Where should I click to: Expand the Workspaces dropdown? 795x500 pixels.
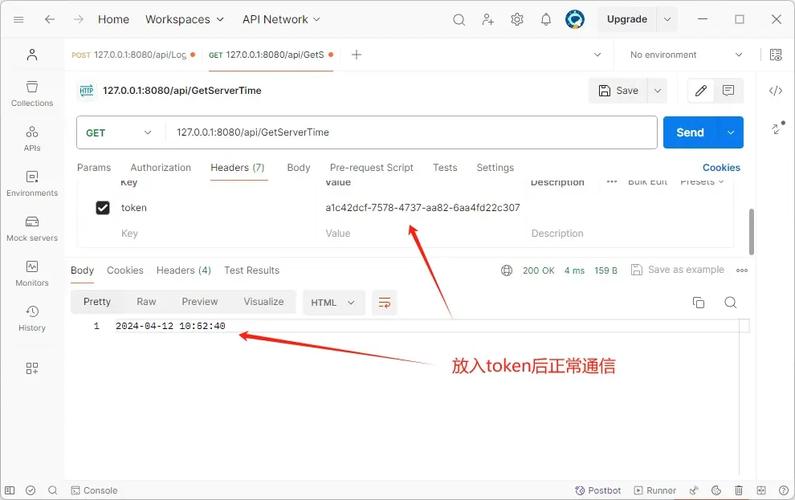tap(185, 19)
